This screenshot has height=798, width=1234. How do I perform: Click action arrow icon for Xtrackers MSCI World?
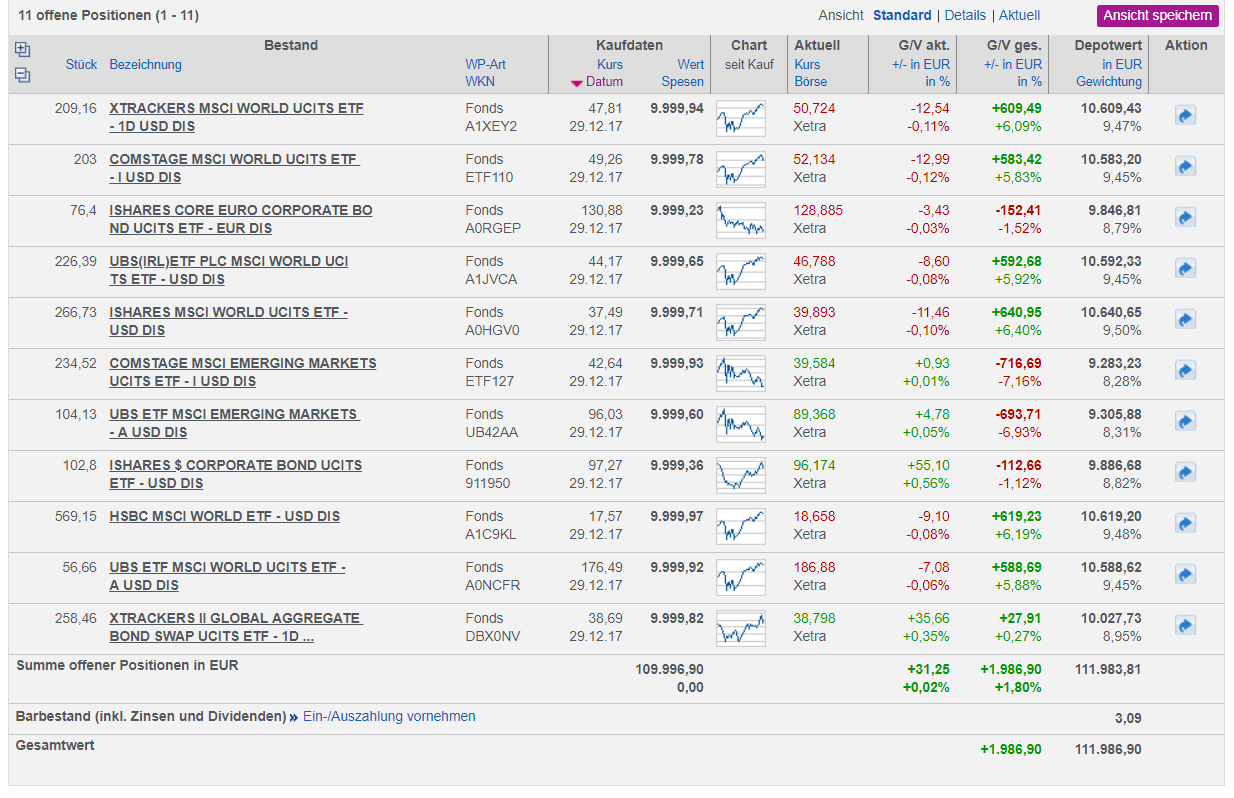coord(1185,116)
